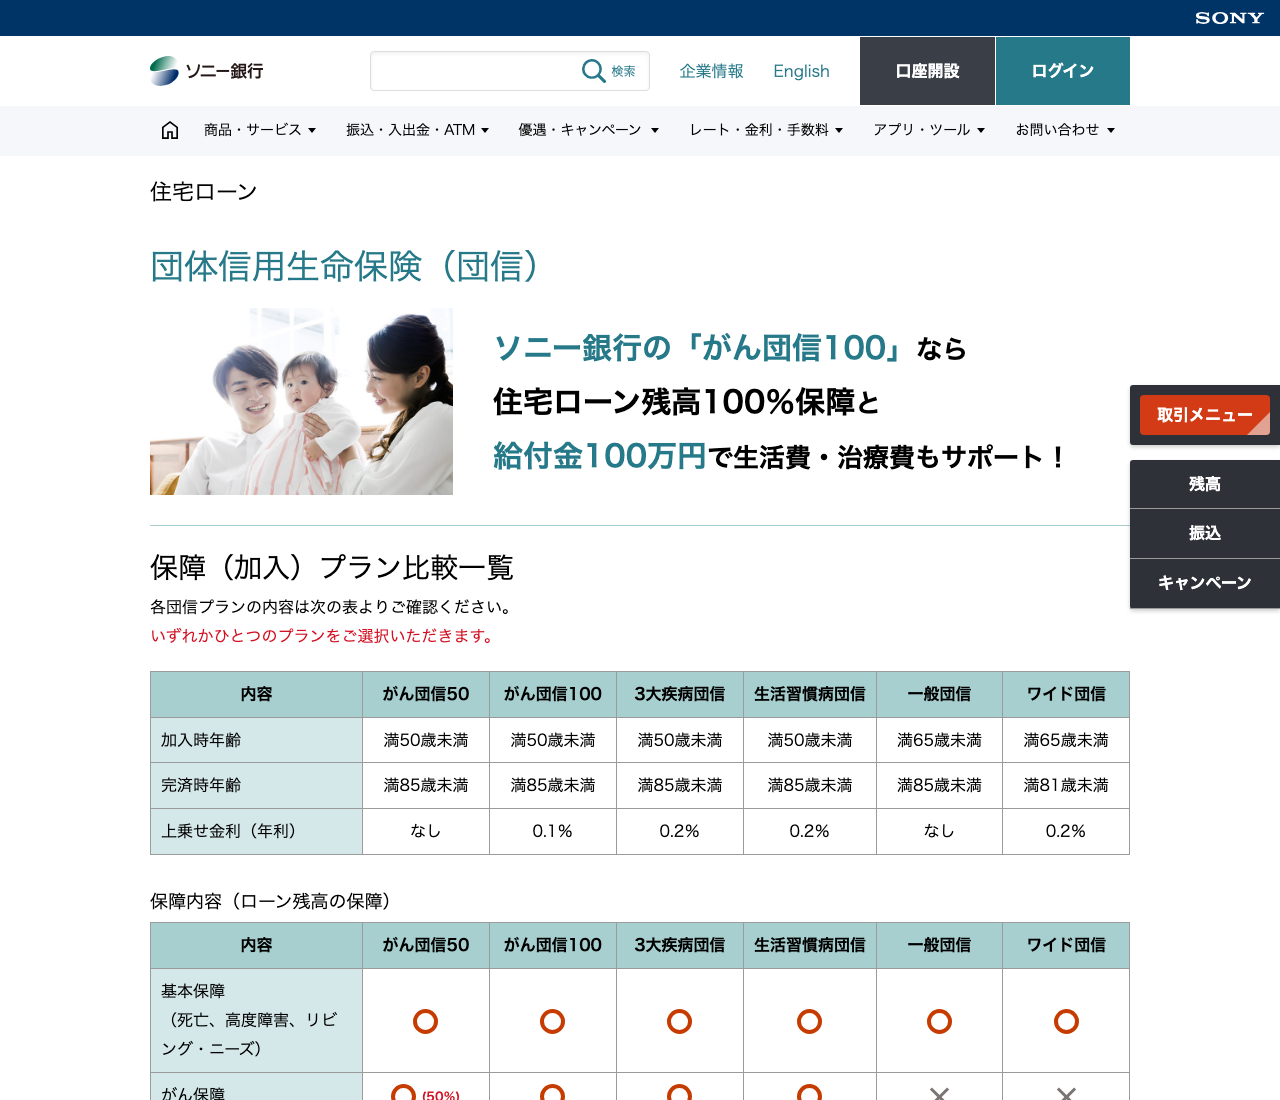Screen dimensions: 1280x1100
Task: Click the family photo banner image
Action: pos(301,401)
